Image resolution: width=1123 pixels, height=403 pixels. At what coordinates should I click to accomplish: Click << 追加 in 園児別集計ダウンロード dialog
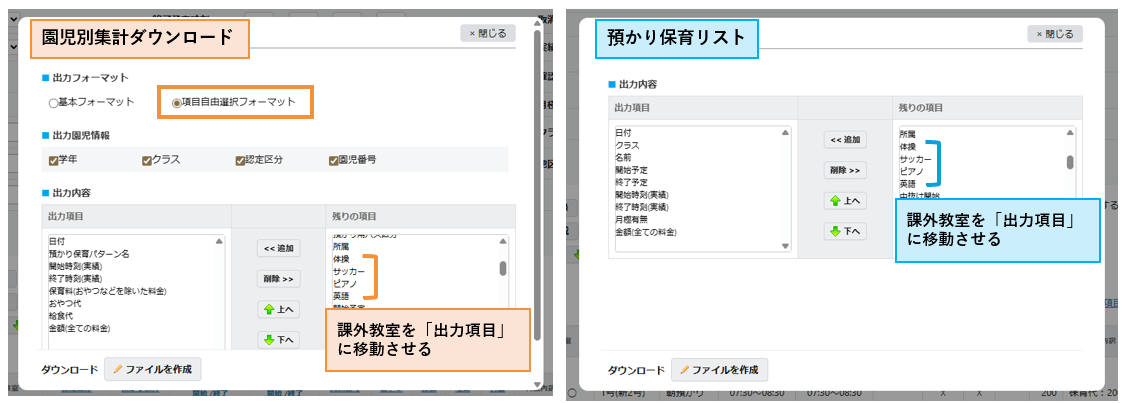click(x=279, y=248)
